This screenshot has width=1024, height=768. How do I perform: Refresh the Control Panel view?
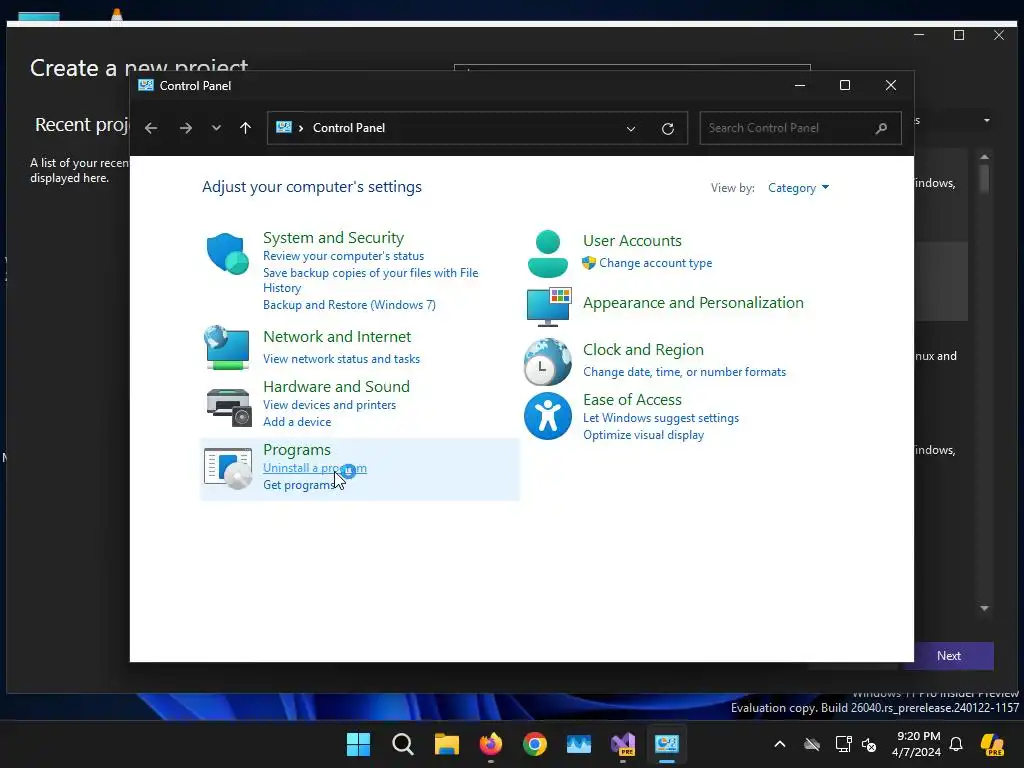(667, 129)
